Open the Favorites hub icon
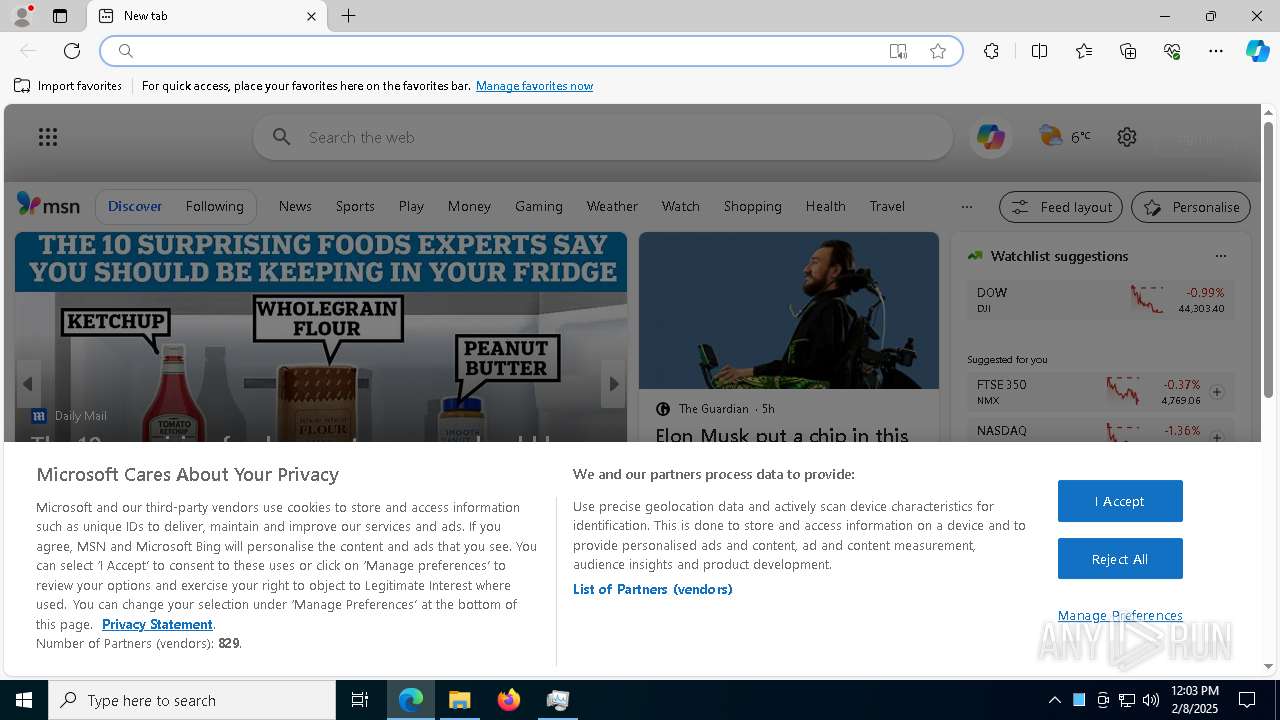 click(1084, 51)
